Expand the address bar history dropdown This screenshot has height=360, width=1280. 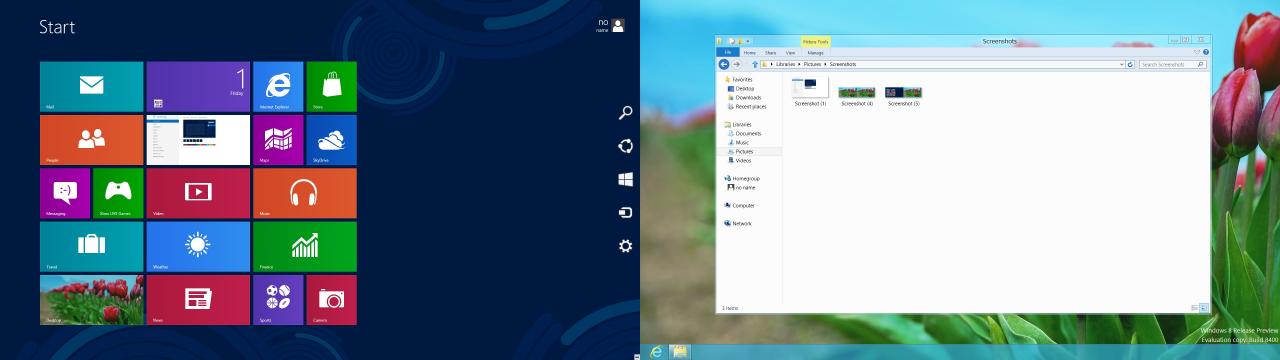click(1121, 64)
